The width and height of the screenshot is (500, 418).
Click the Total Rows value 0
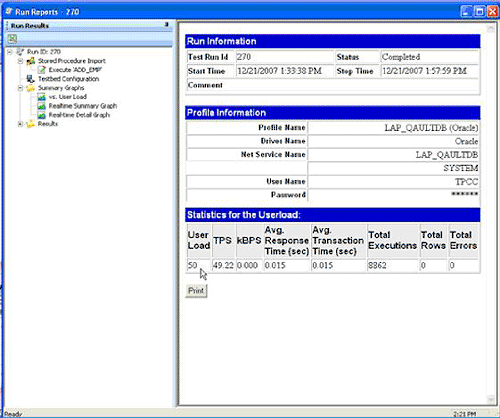(x=423, y=265)
